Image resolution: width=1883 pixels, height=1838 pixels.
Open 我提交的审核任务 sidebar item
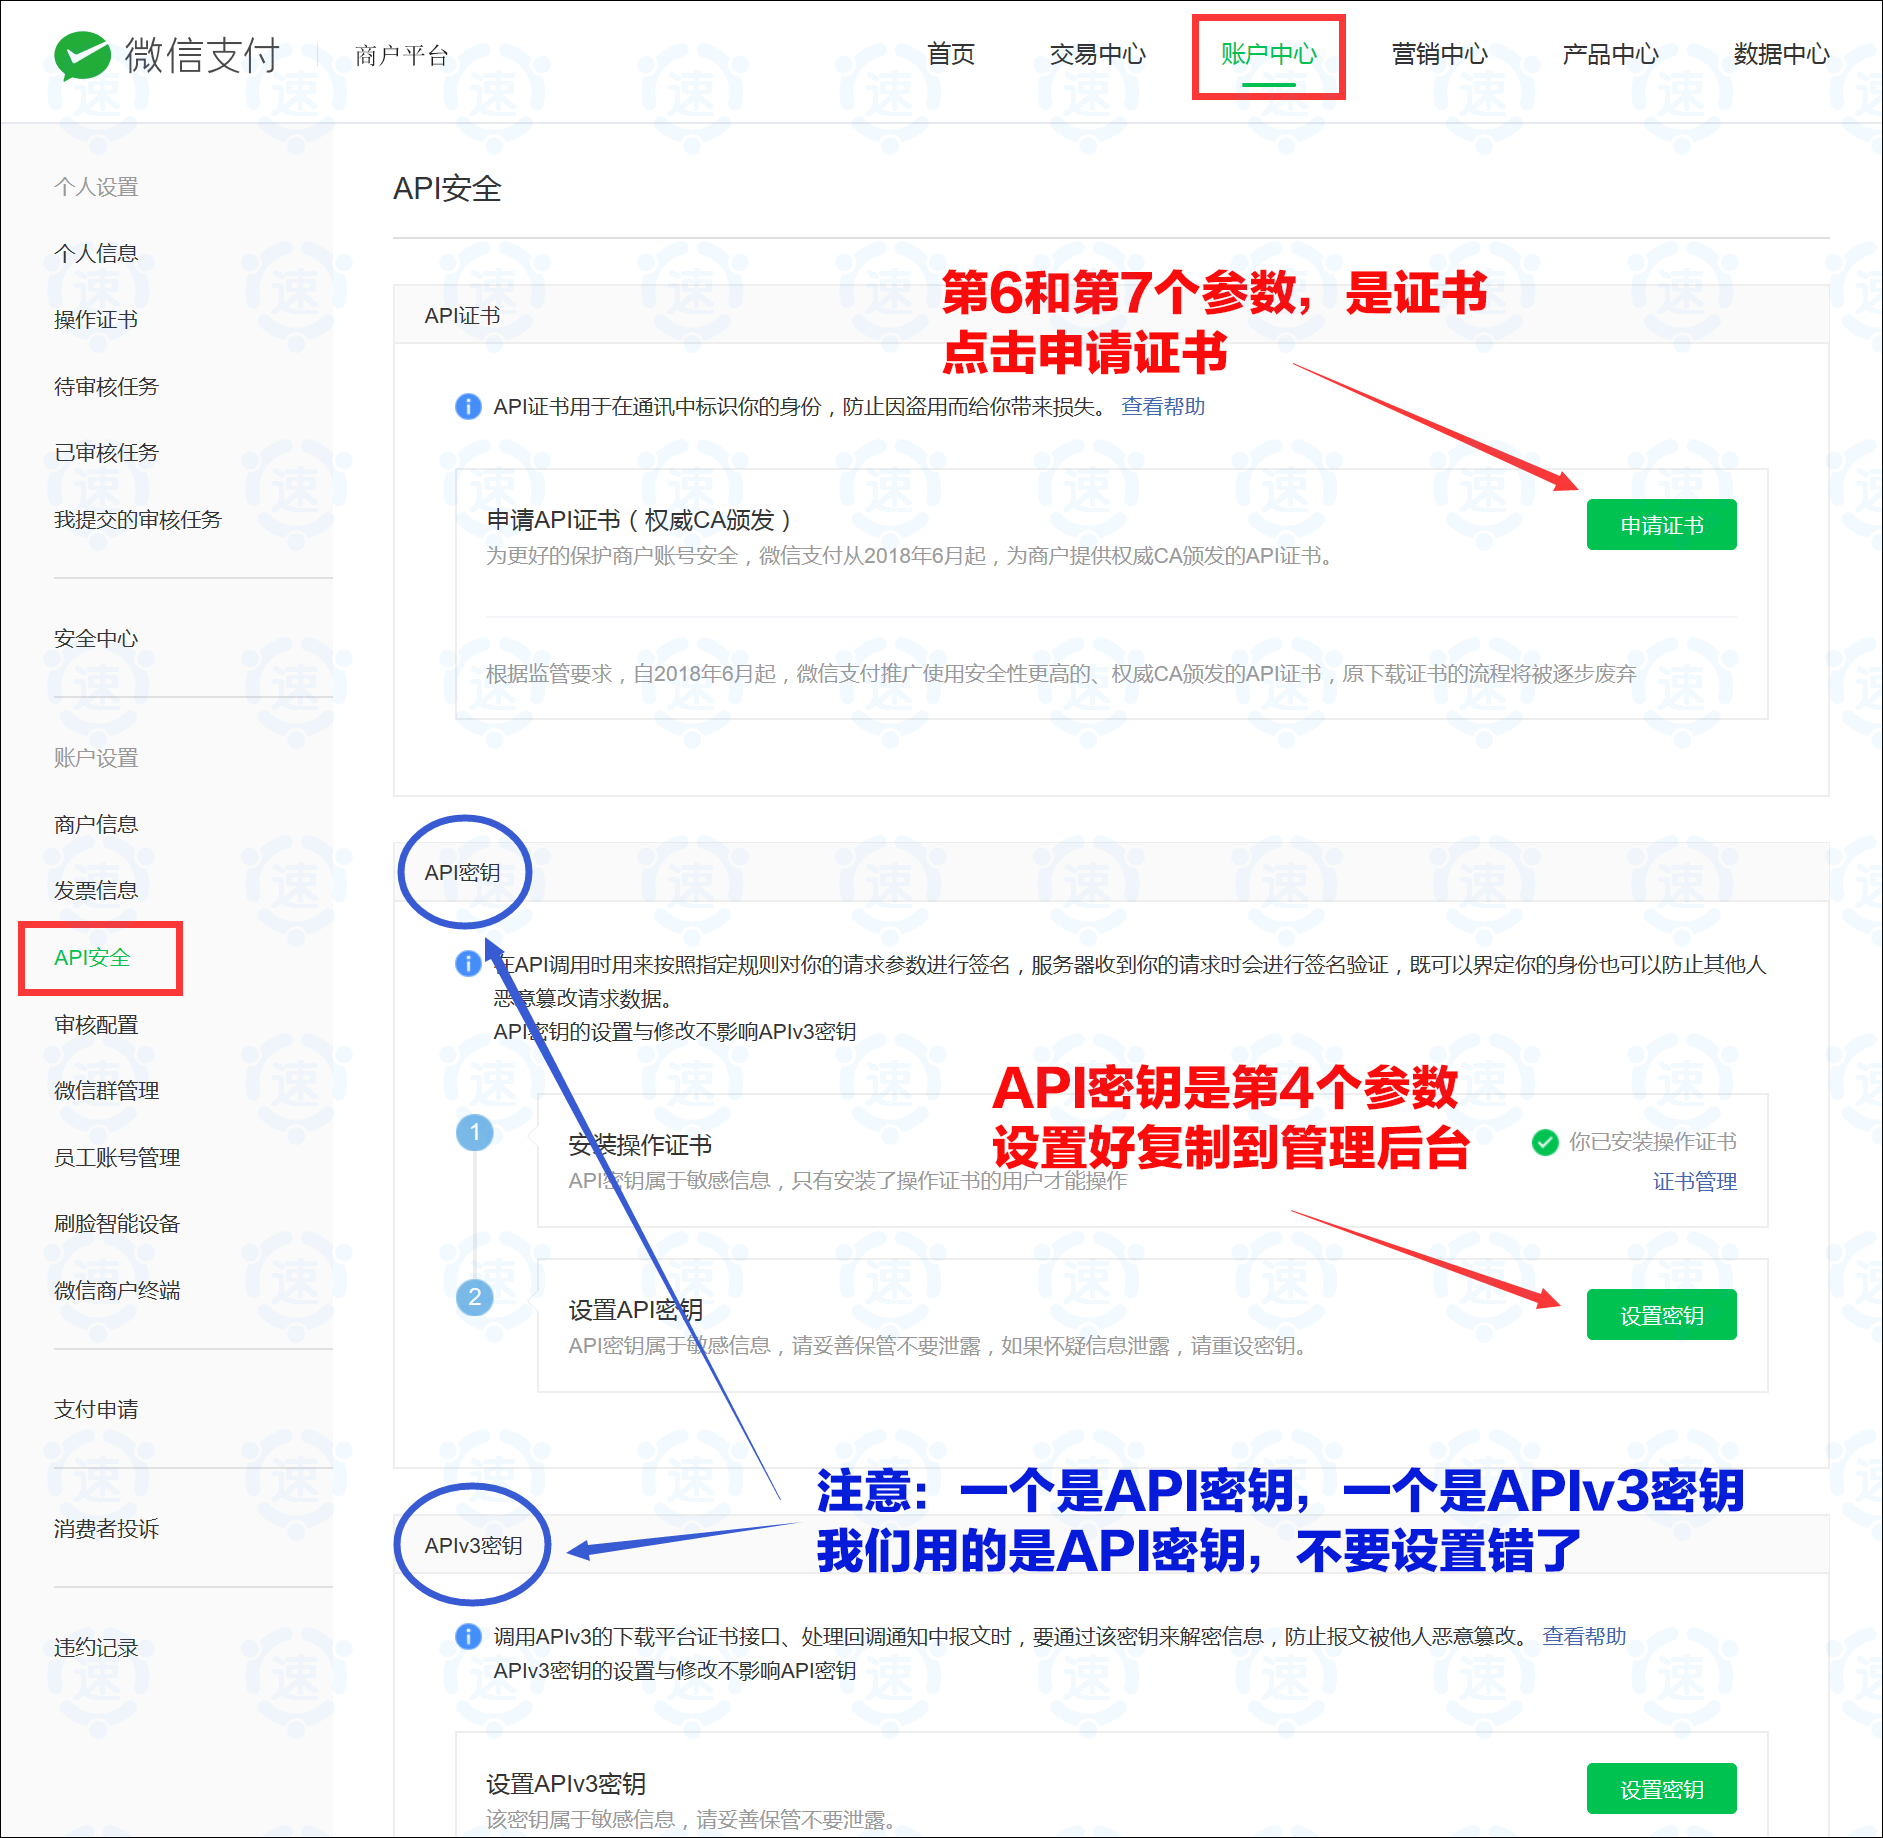(138, 520)
